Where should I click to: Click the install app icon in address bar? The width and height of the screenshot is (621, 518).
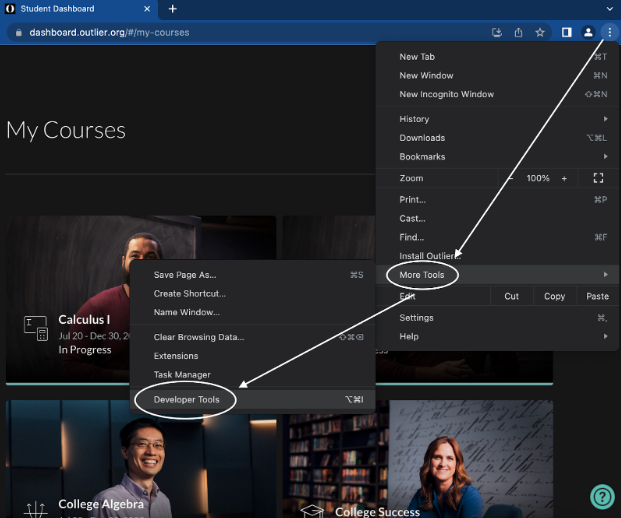(497, 32)
